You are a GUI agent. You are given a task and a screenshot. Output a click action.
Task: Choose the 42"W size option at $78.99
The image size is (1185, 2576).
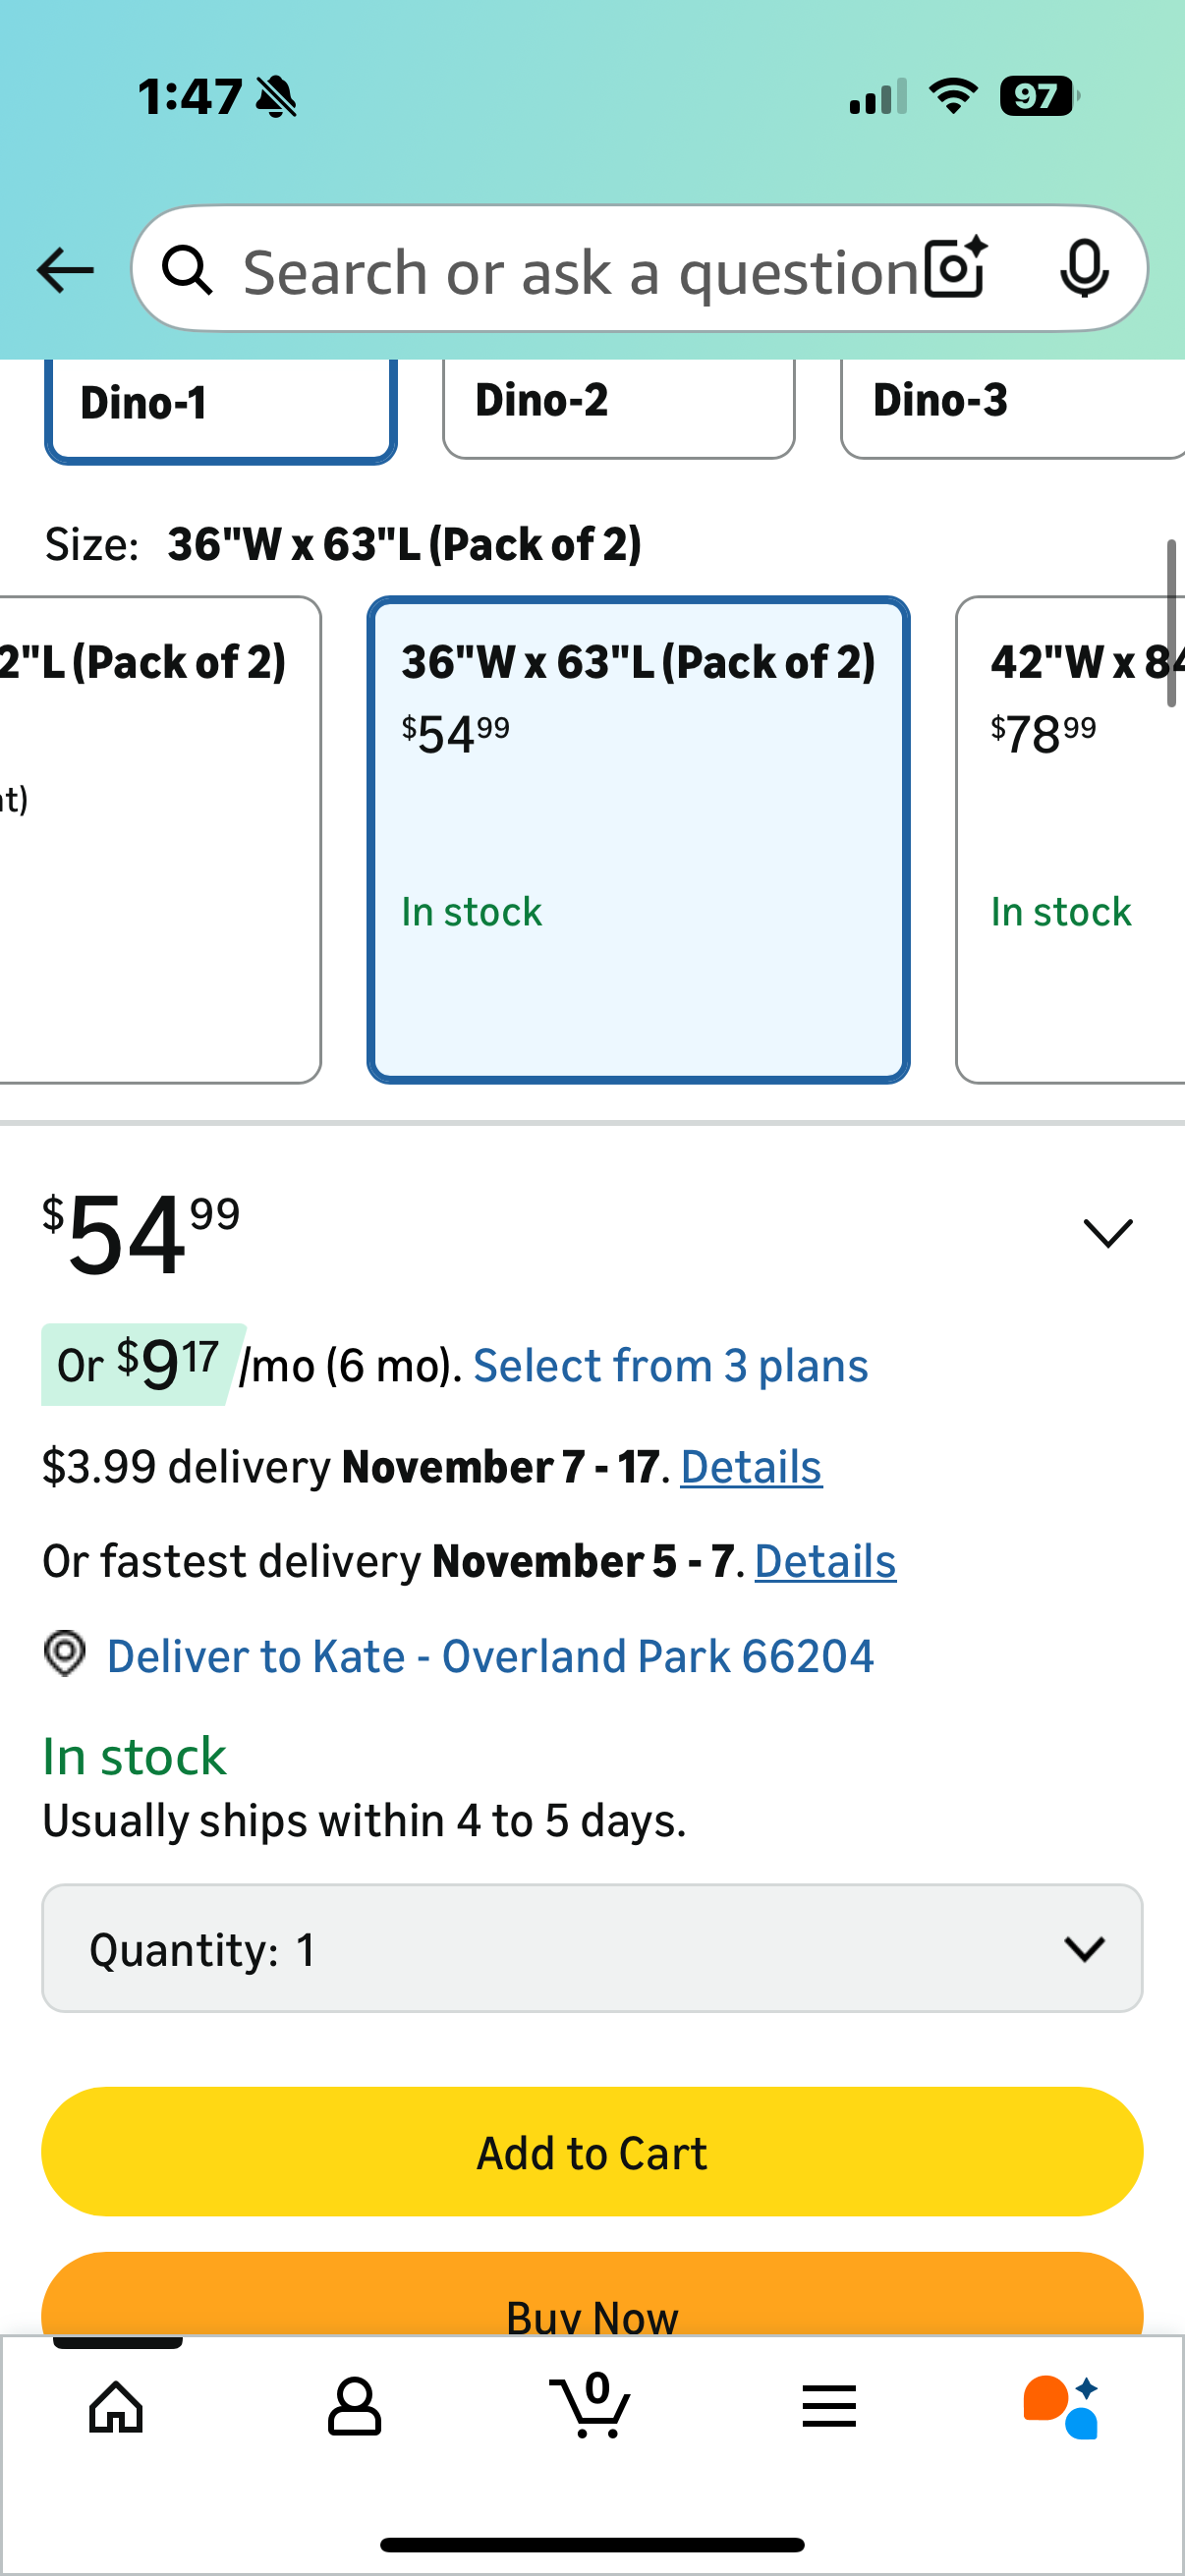[x=1070, y=838]
